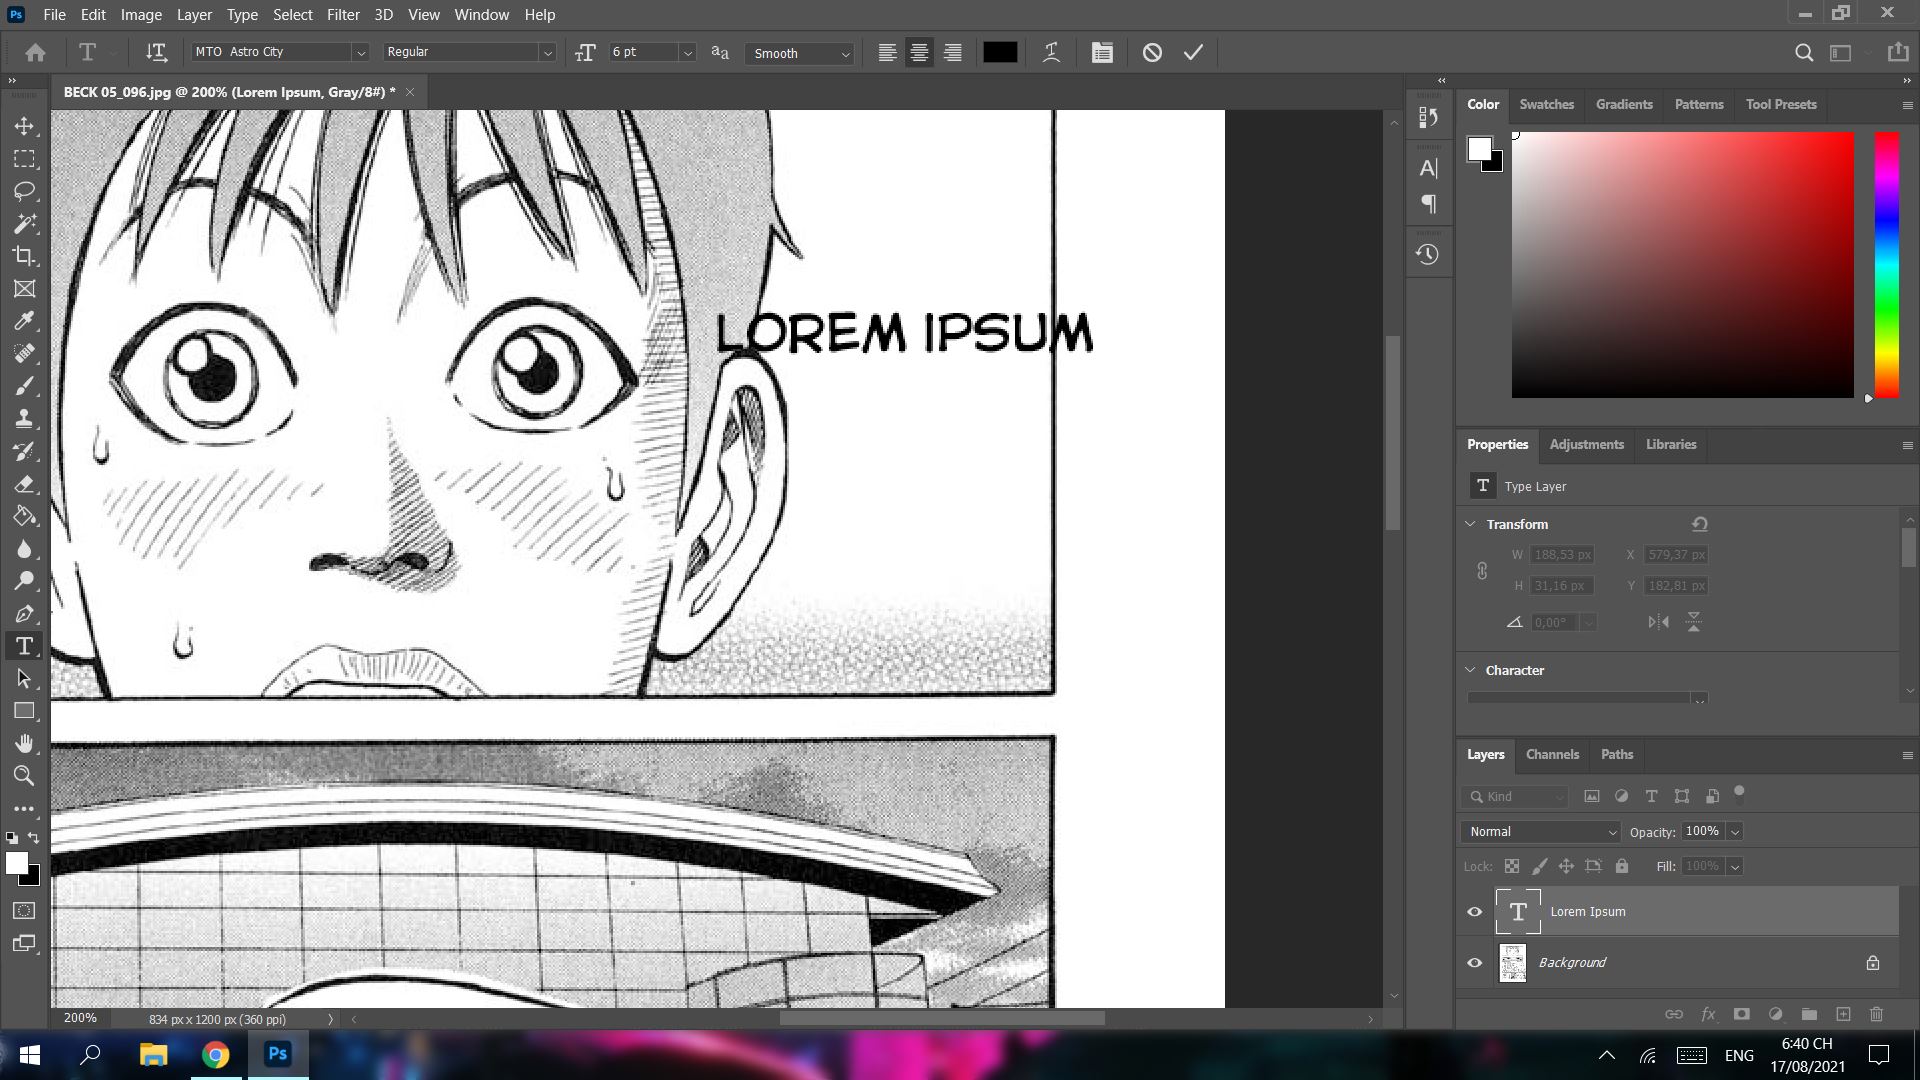The width and height of the screenshot is (1920, 1080).
Task: Select the Move tool
Action: pyautogui.click(x=25, y=126)
